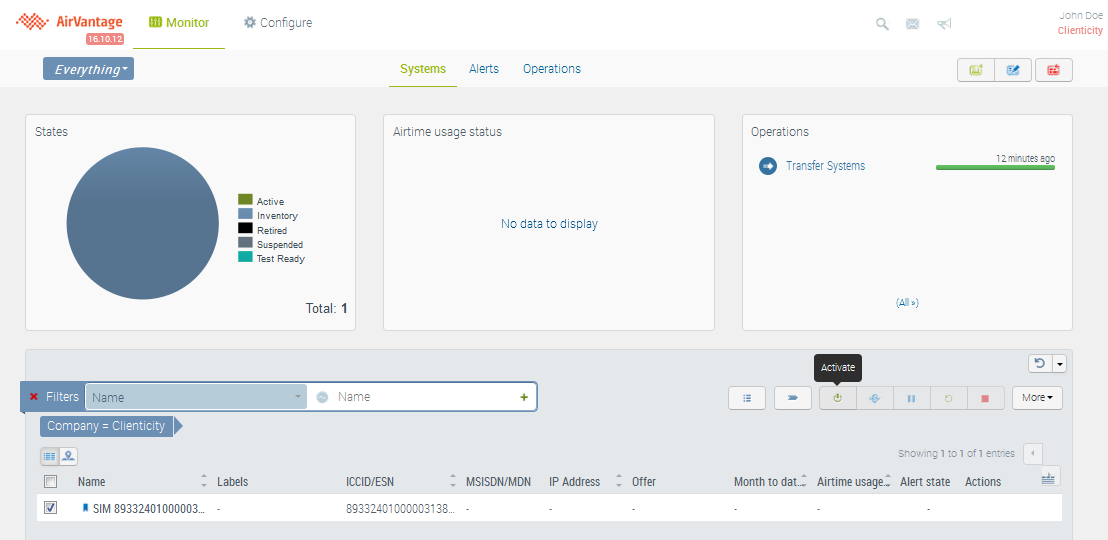
Task: Click the green add widget icon
Action: tap(976, 70)
